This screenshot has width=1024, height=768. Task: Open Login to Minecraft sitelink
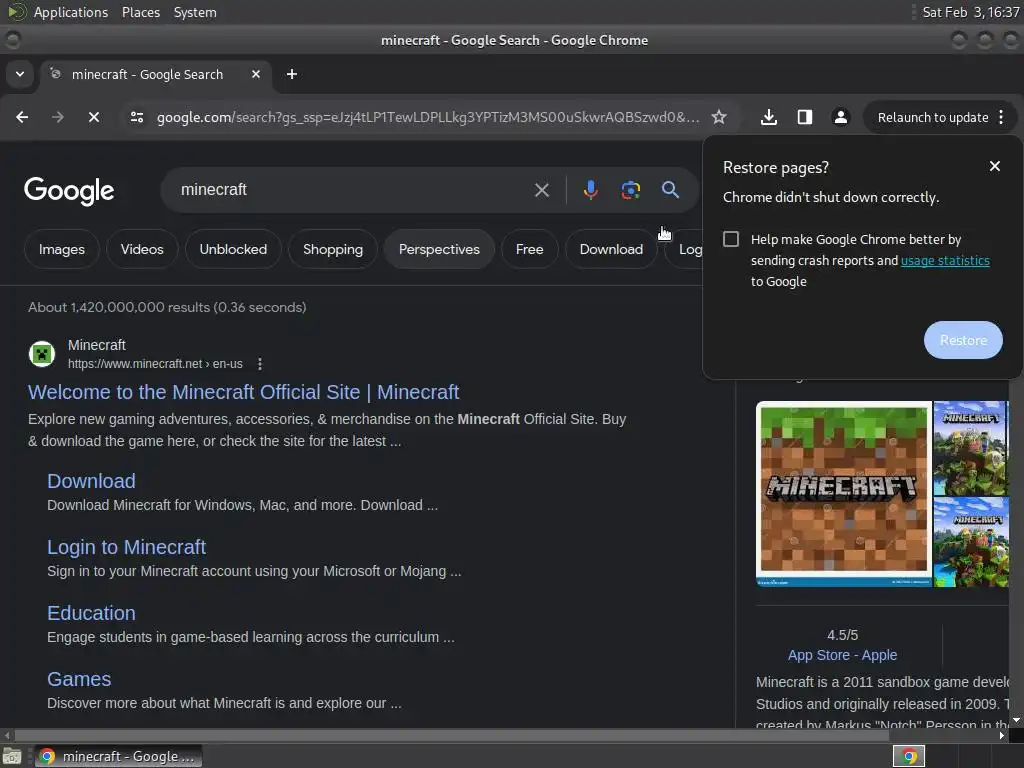coord(127,547)
